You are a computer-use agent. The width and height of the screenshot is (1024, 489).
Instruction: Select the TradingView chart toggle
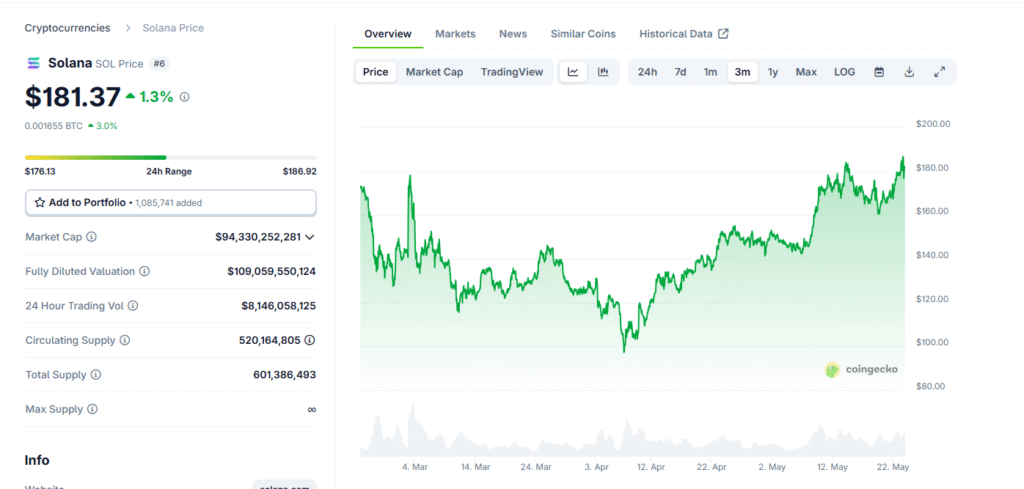512,72
